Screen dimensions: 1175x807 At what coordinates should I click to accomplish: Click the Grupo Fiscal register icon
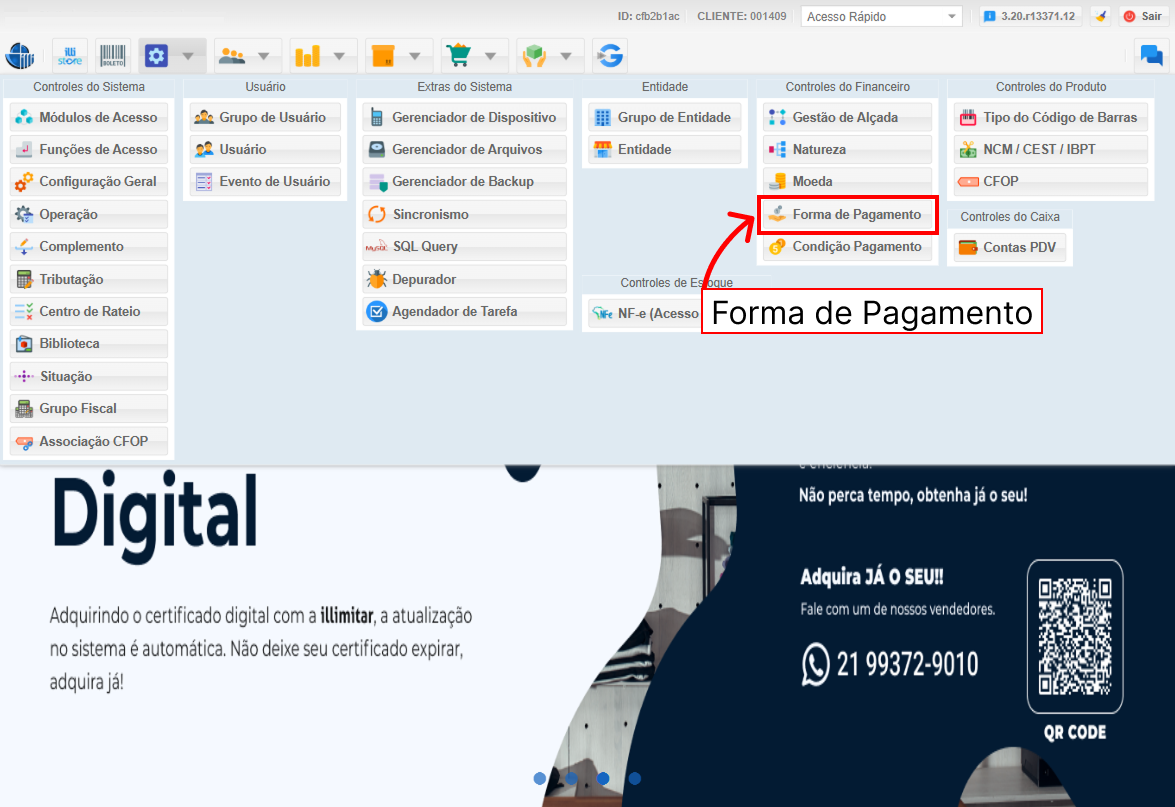24,408
